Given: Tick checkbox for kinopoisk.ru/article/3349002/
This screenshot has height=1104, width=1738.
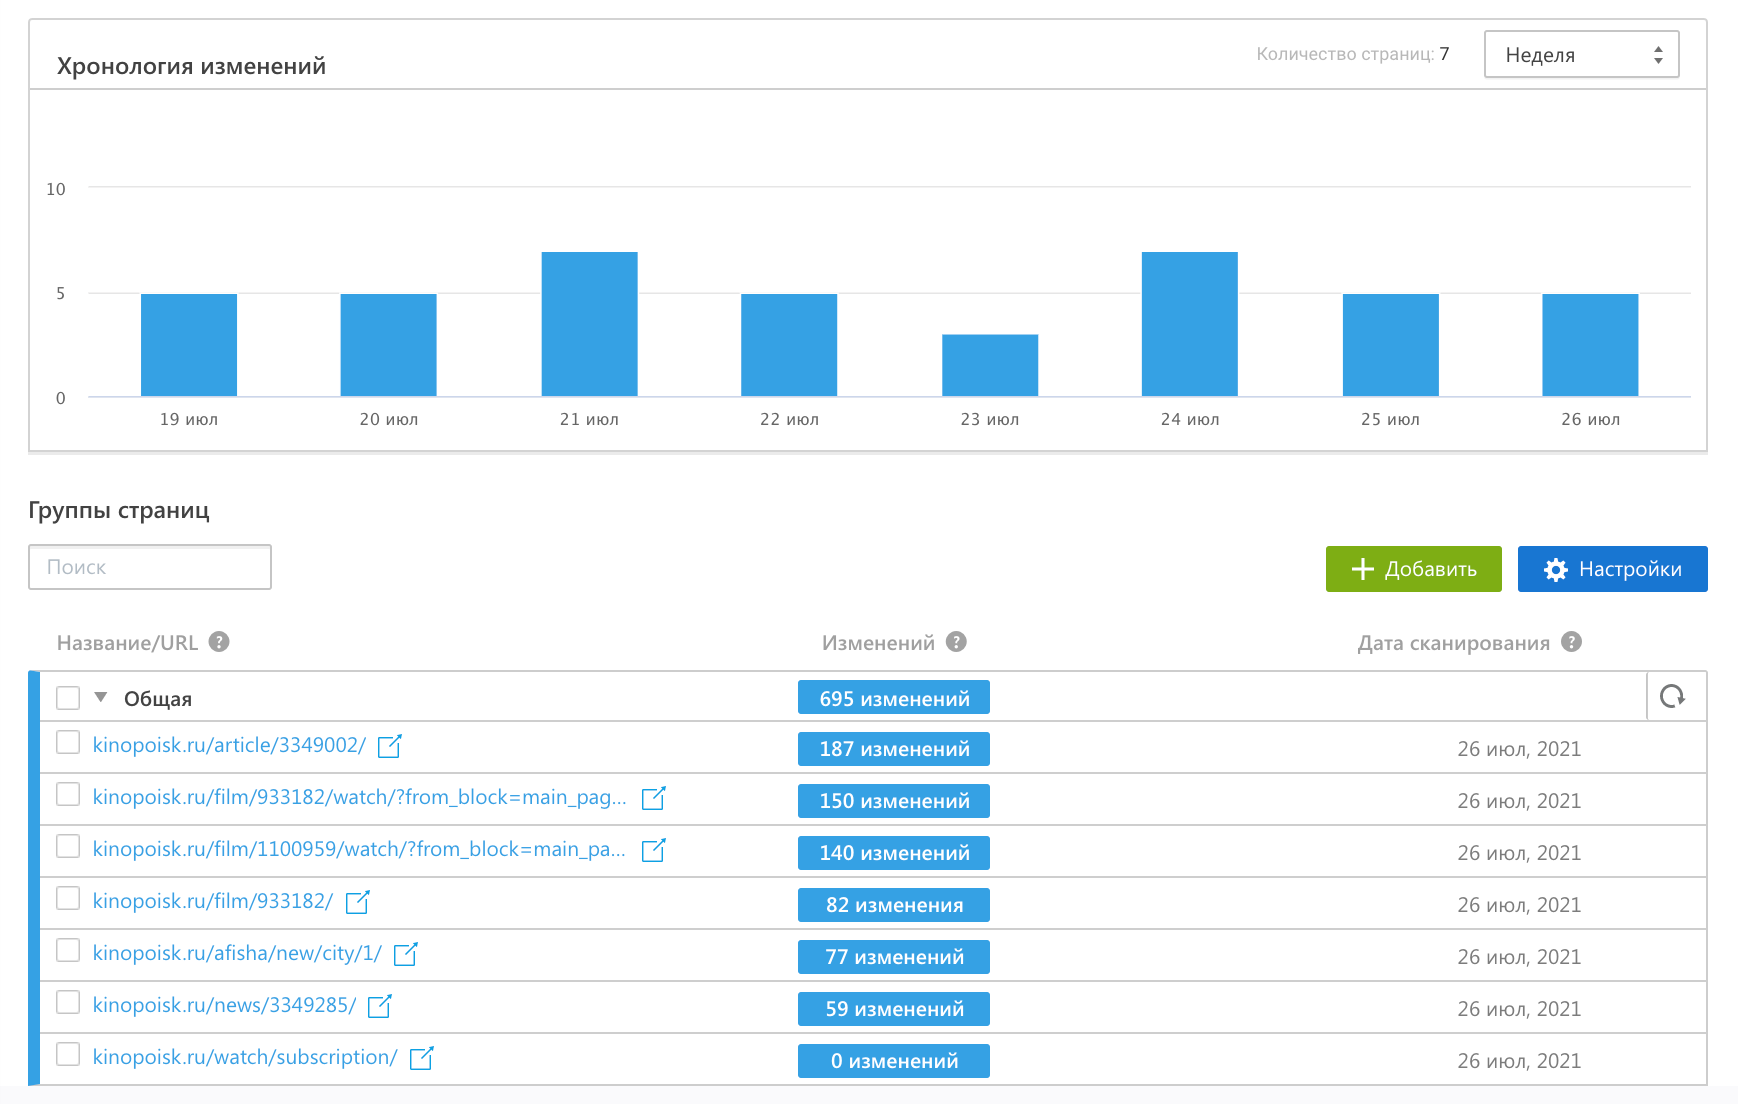Looking at the screenshot, I should (x=68, y=742).
